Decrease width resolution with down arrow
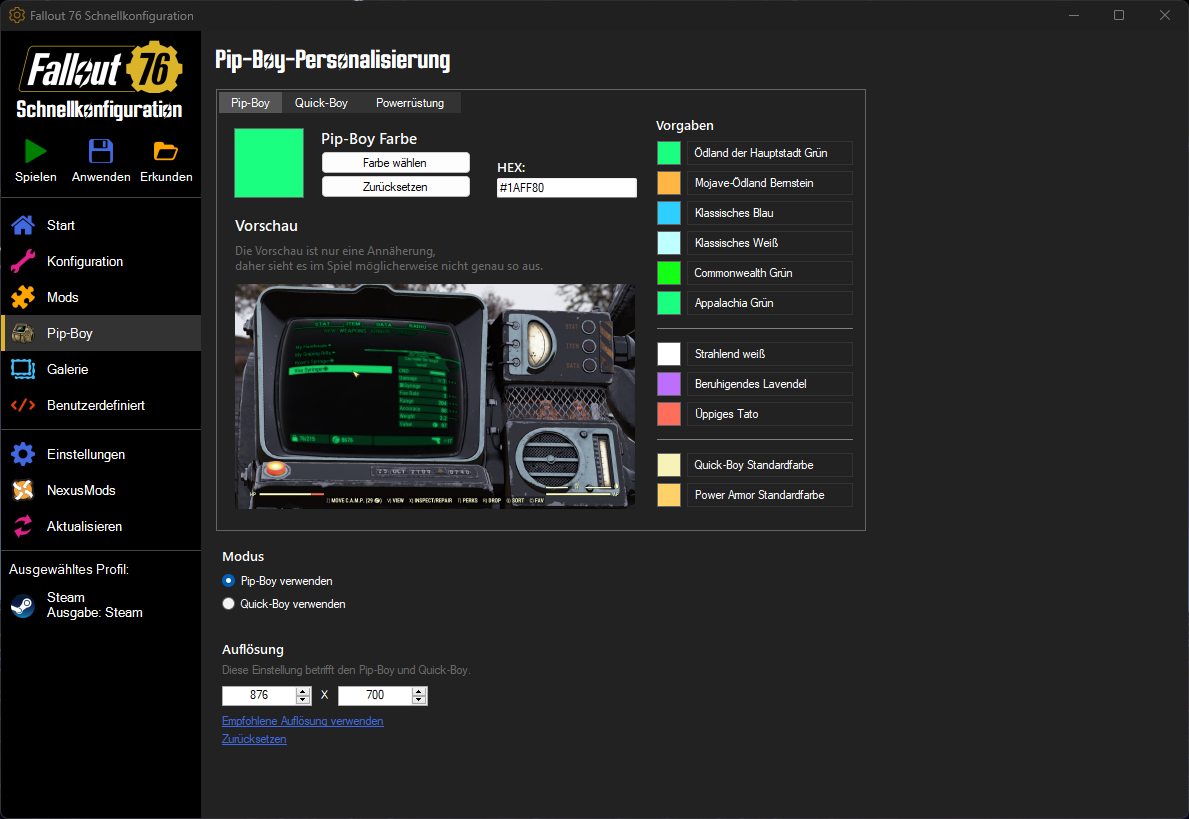The width and height of the screenshot is (1189, 819). (303, 700)
